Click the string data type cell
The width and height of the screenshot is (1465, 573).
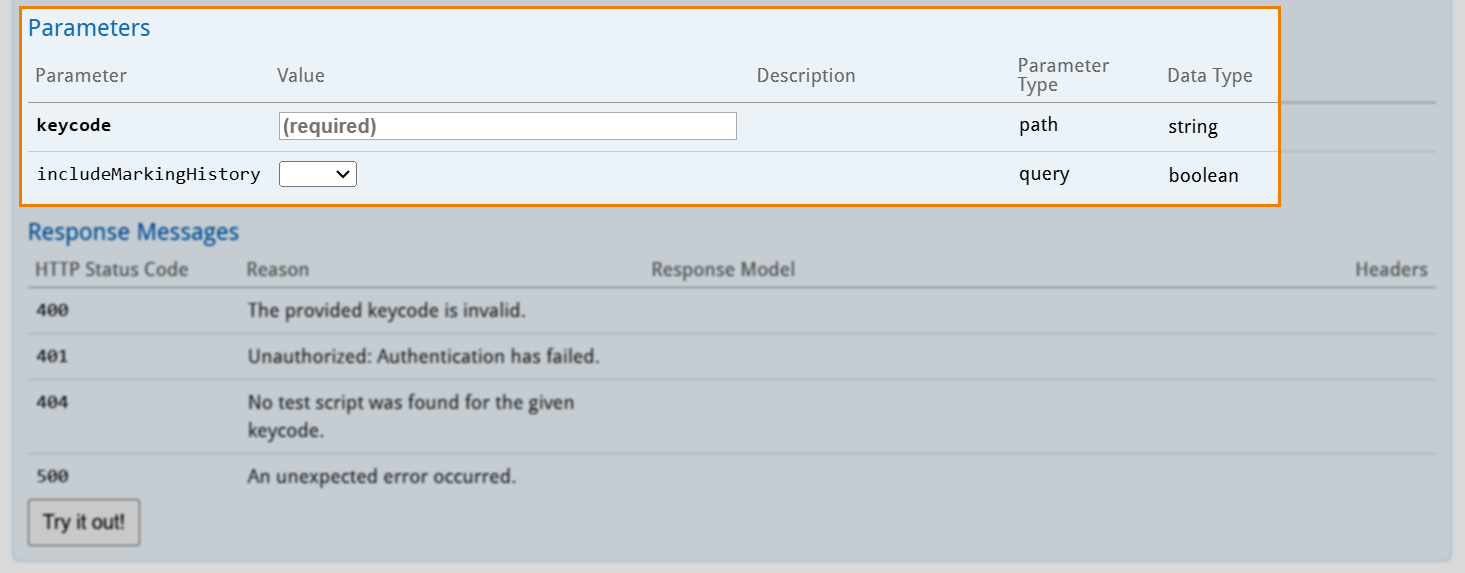(1192, 127)
